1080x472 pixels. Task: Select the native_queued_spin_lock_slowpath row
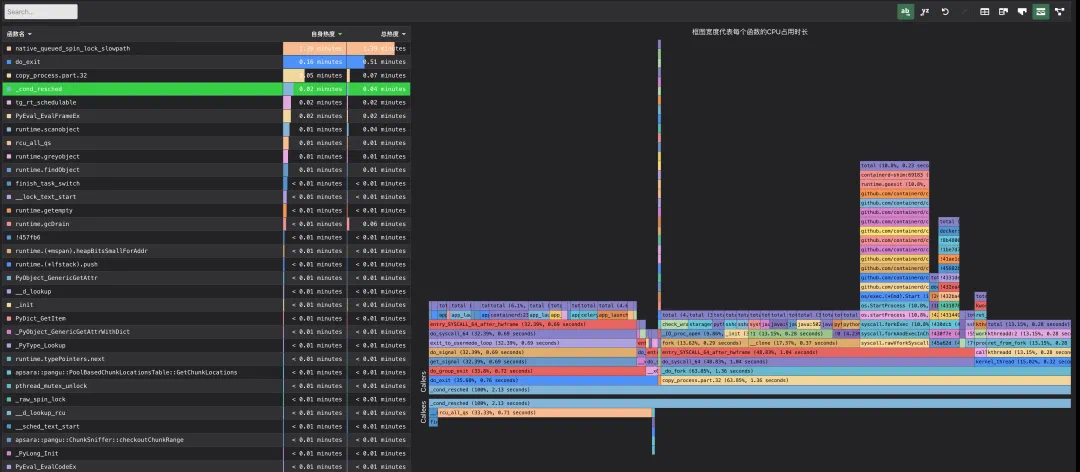206,48
